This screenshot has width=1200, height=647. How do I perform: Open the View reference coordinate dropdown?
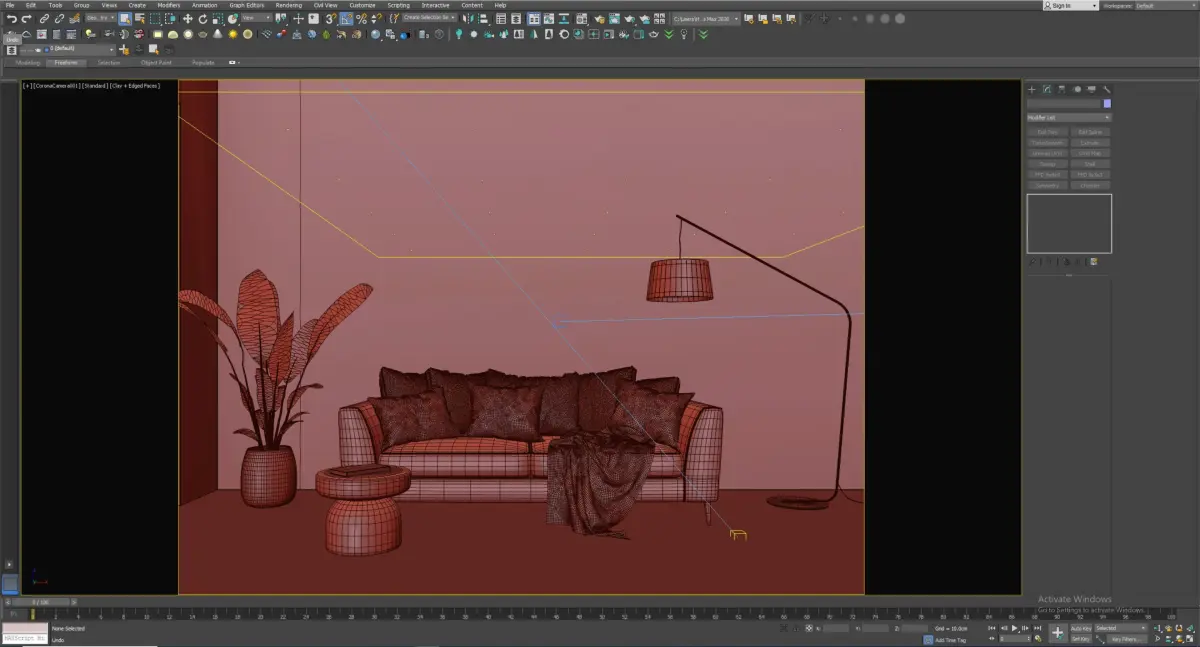tap(256, 18)
